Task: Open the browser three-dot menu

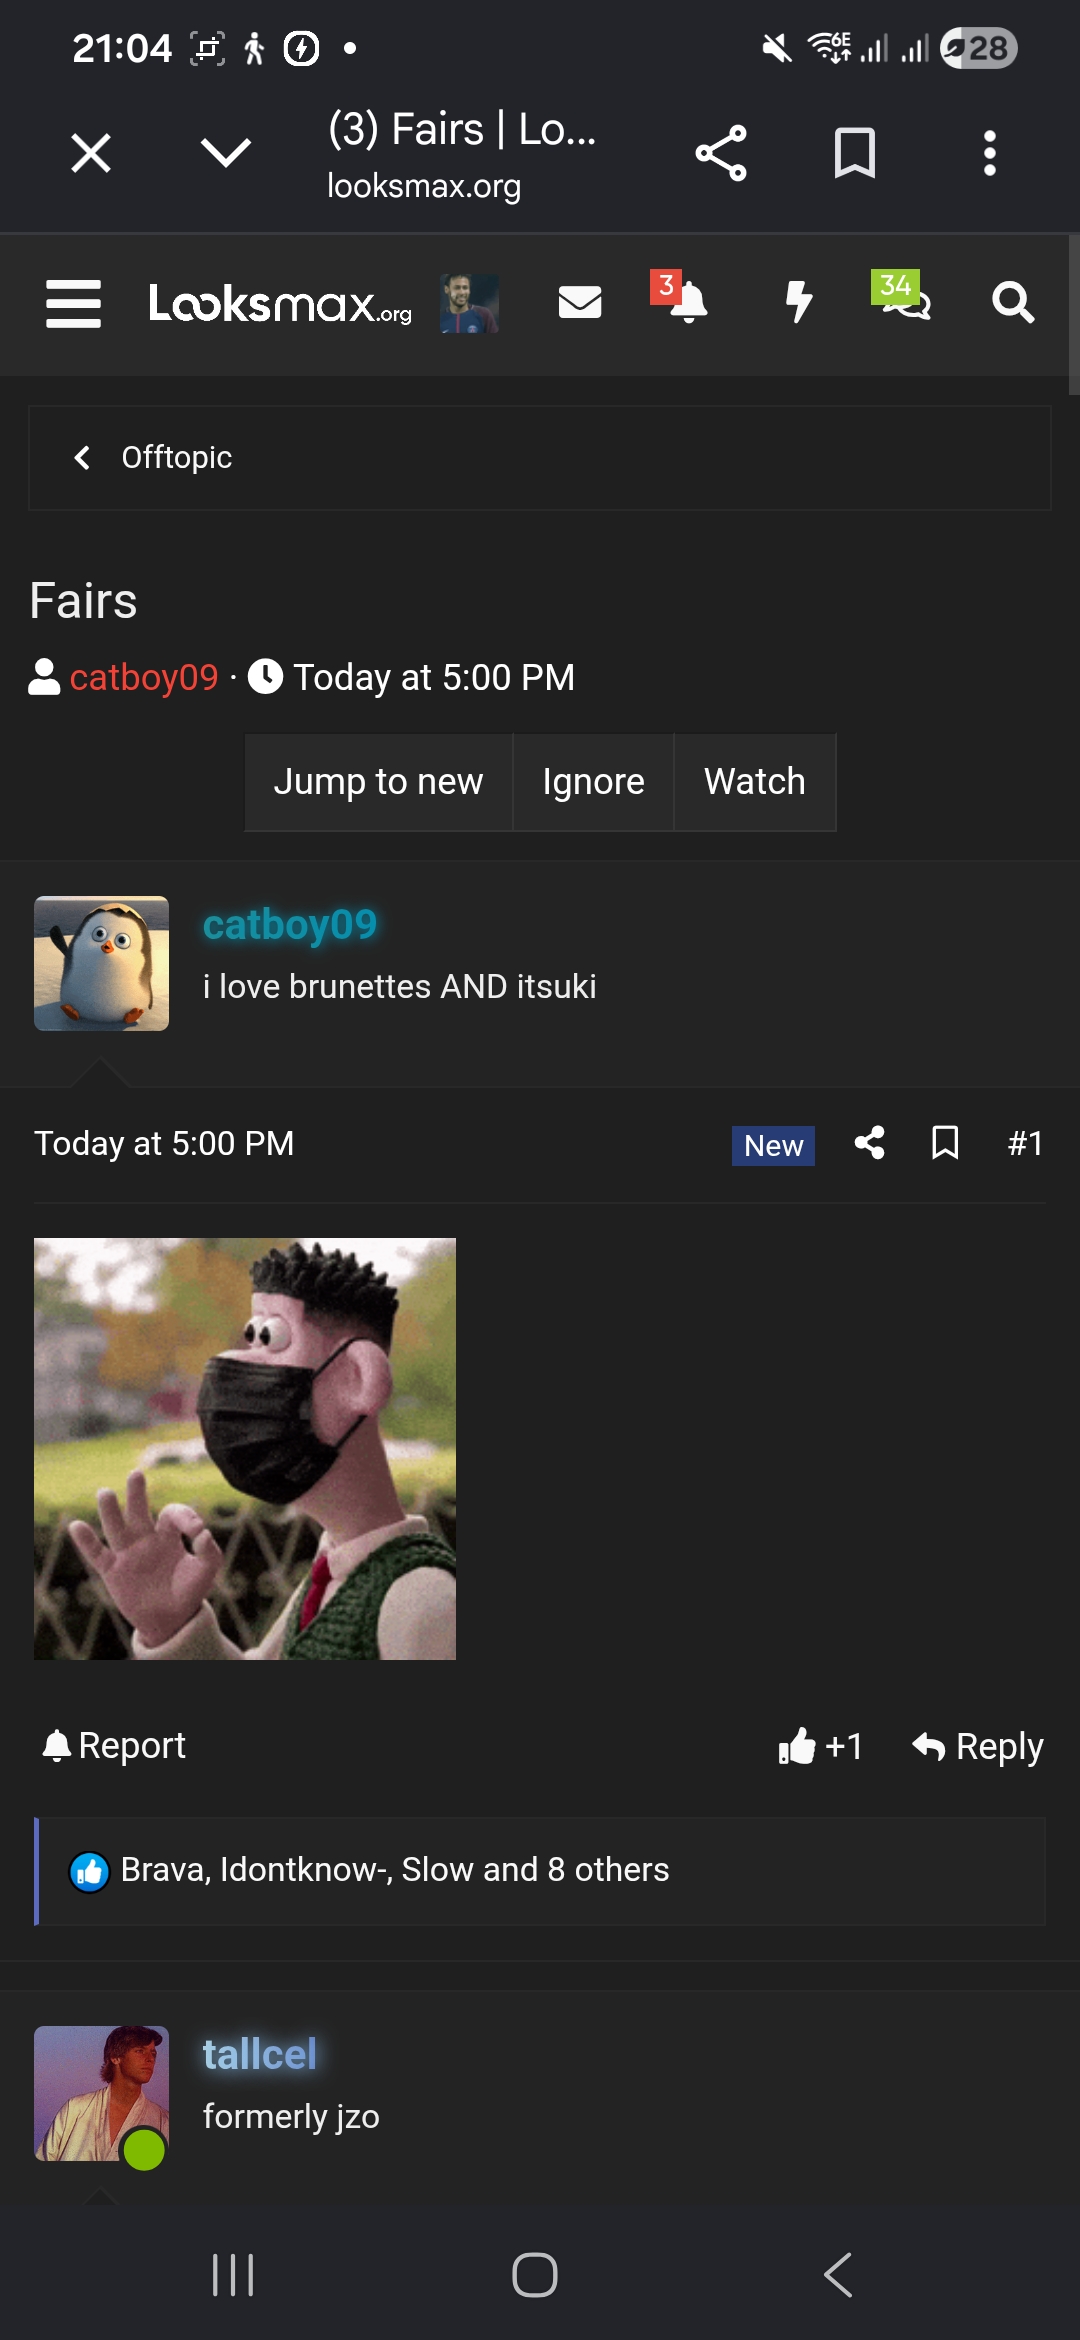Action: (x=990, y=153)
